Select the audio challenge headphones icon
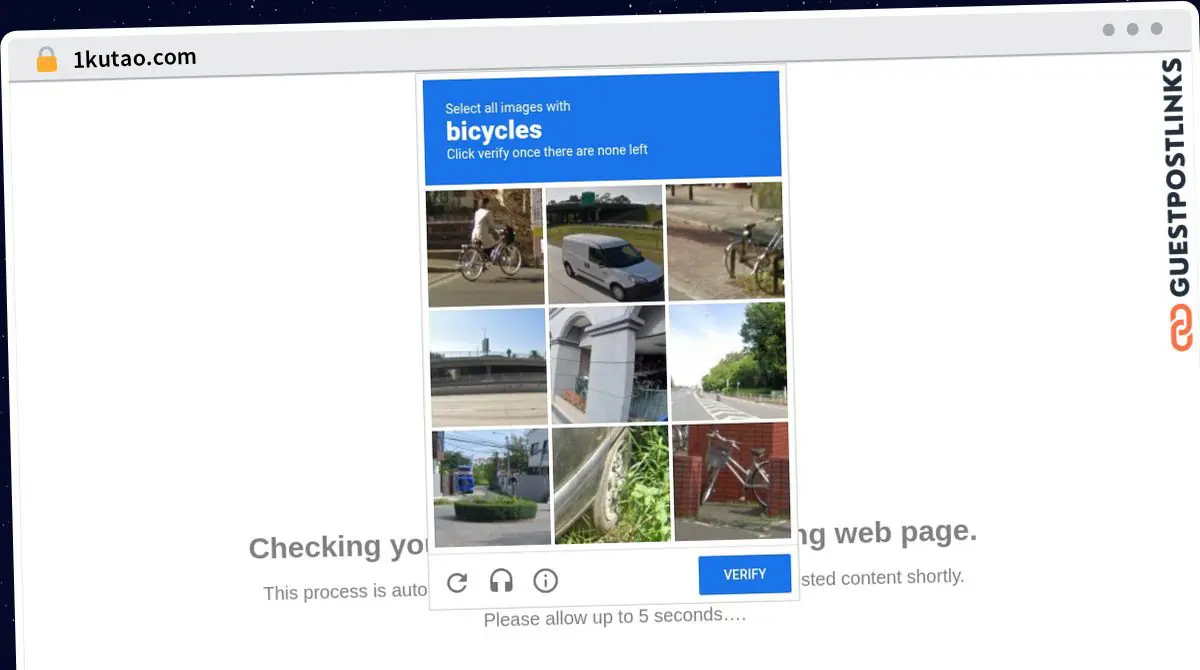Image resolution: width=1200 pixels, height=670 pixels. pyautogui.click(x=501, y=581)
